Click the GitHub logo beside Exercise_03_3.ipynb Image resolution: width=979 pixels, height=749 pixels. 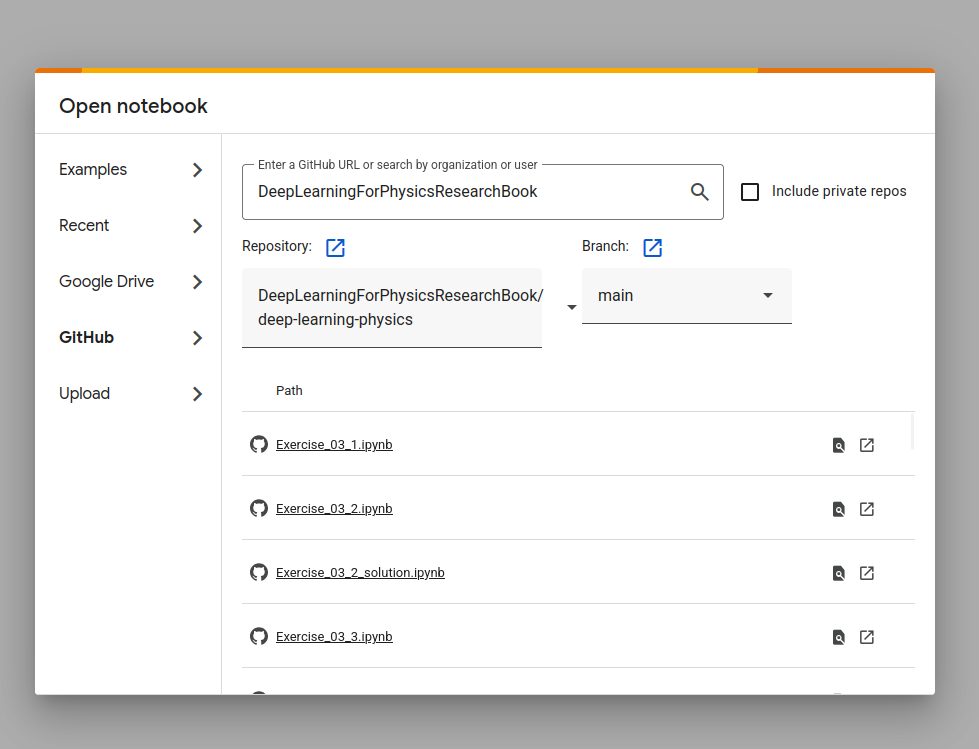(x=258, y=637)
